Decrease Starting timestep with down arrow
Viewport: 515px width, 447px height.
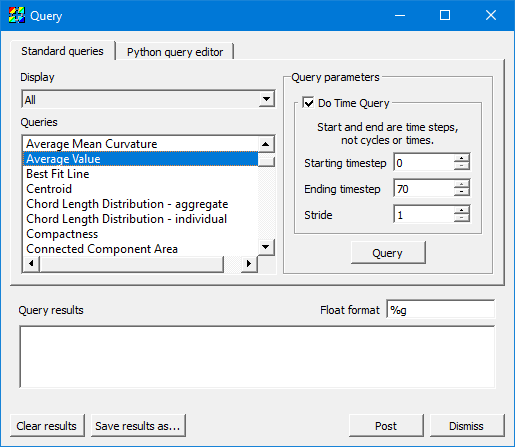[x=462, y=166]
